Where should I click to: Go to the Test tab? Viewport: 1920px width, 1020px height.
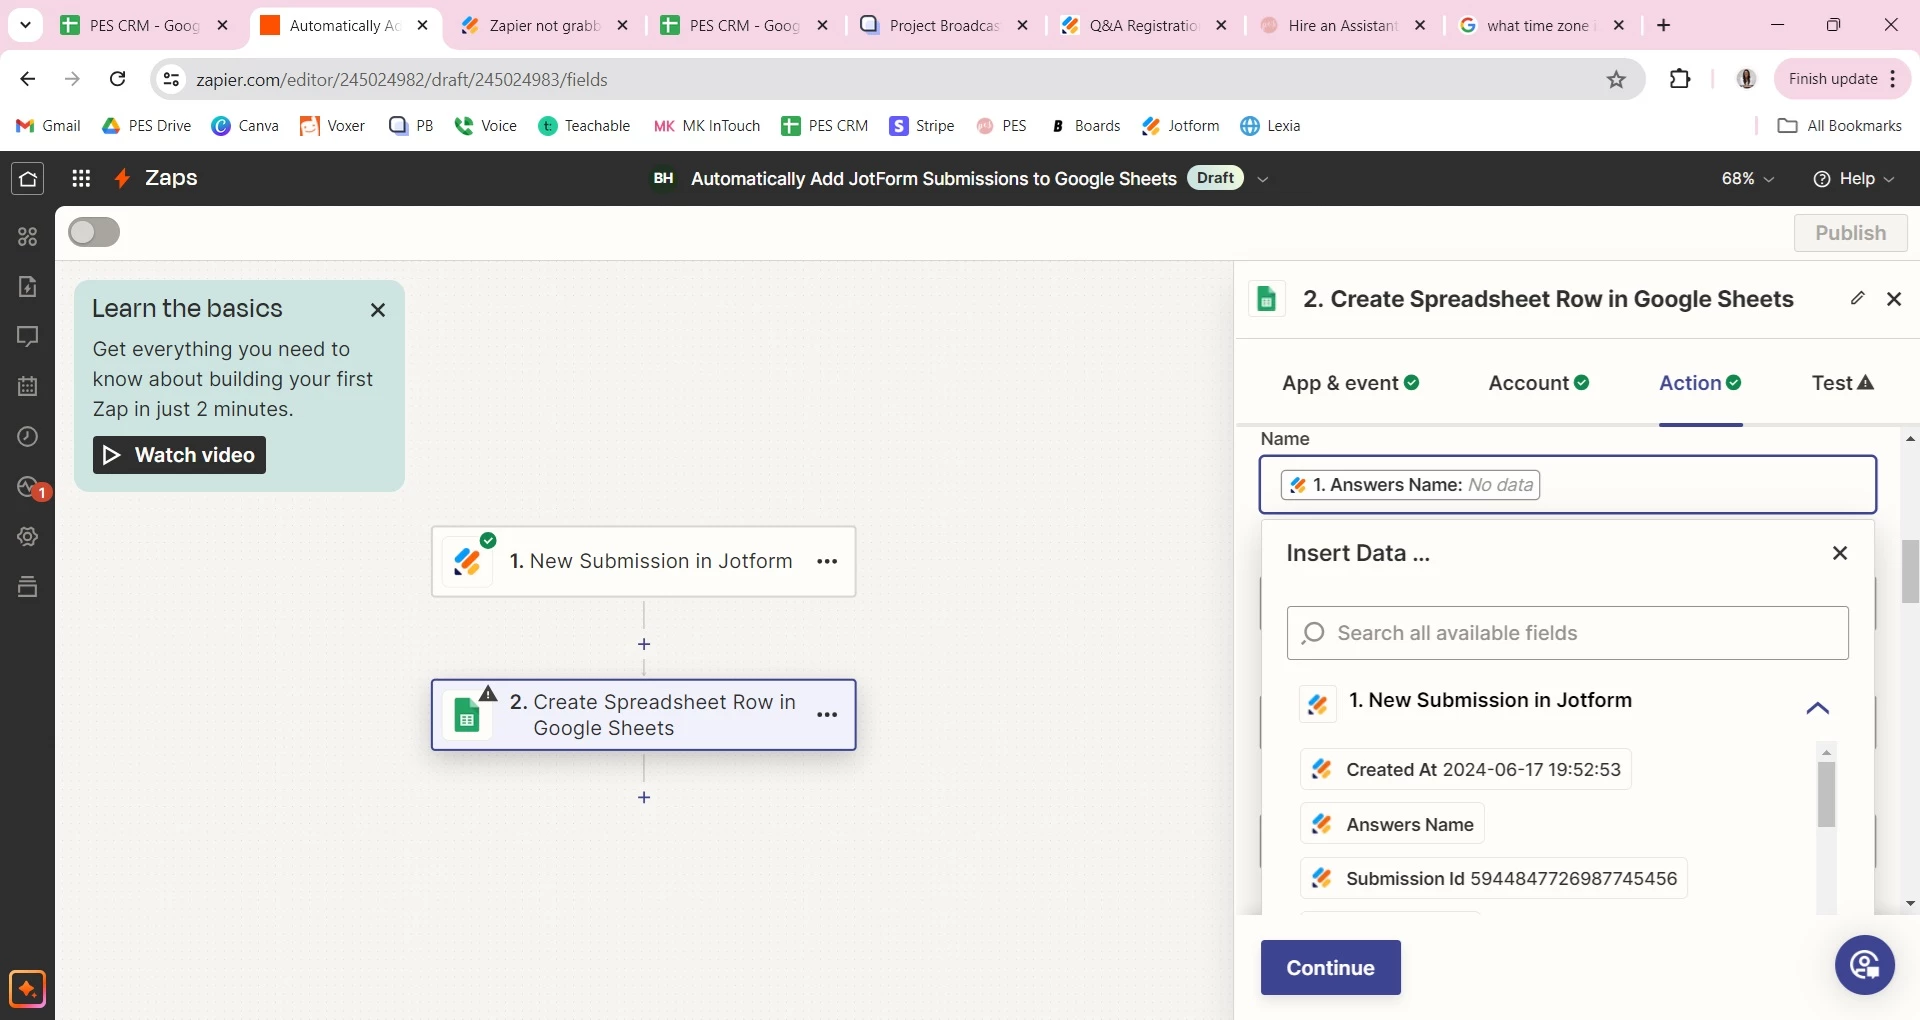(1842, 383)
